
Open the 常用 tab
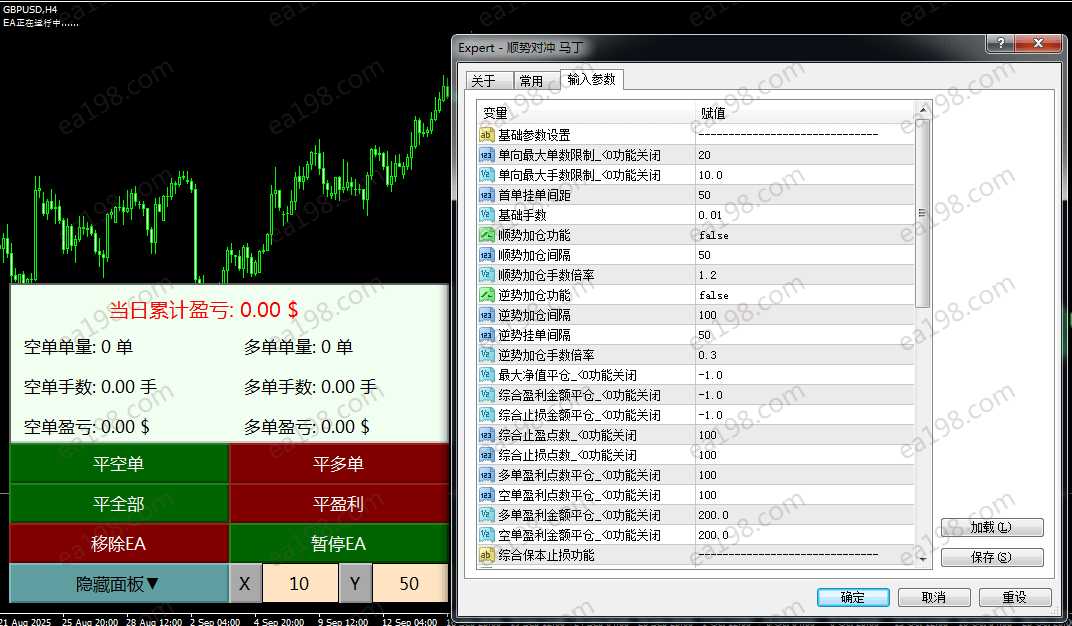coord(531,81)
